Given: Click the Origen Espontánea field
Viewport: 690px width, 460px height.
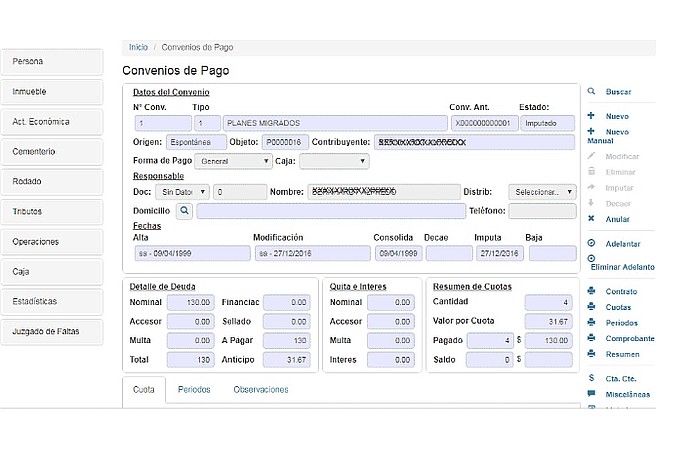Looking at the screenshot, I should pyautogui.click(x=196, y=142).
